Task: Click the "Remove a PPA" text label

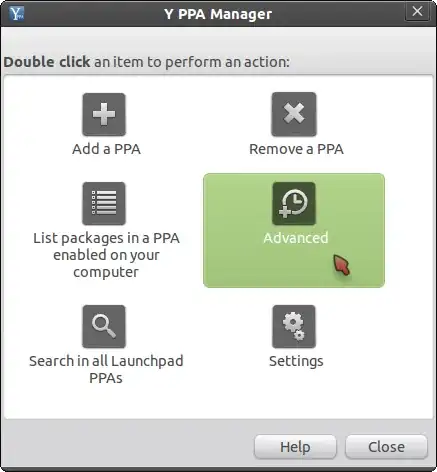Action: pos(296,149)
